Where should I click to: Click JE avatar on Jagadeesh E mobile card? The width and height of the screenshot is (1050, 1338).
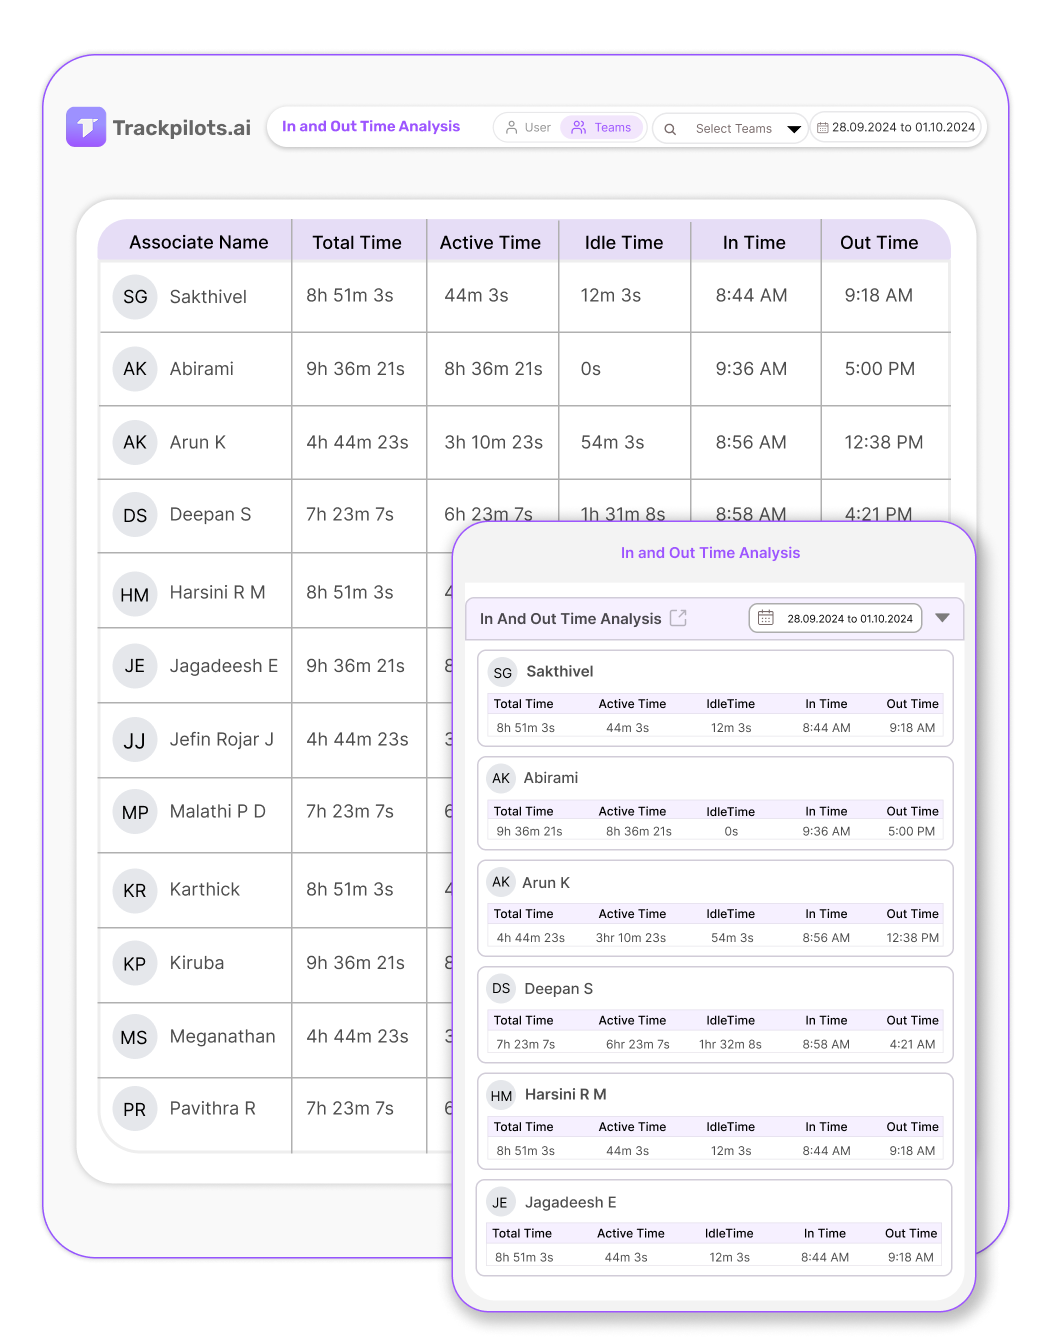(x=500, y=1202)
